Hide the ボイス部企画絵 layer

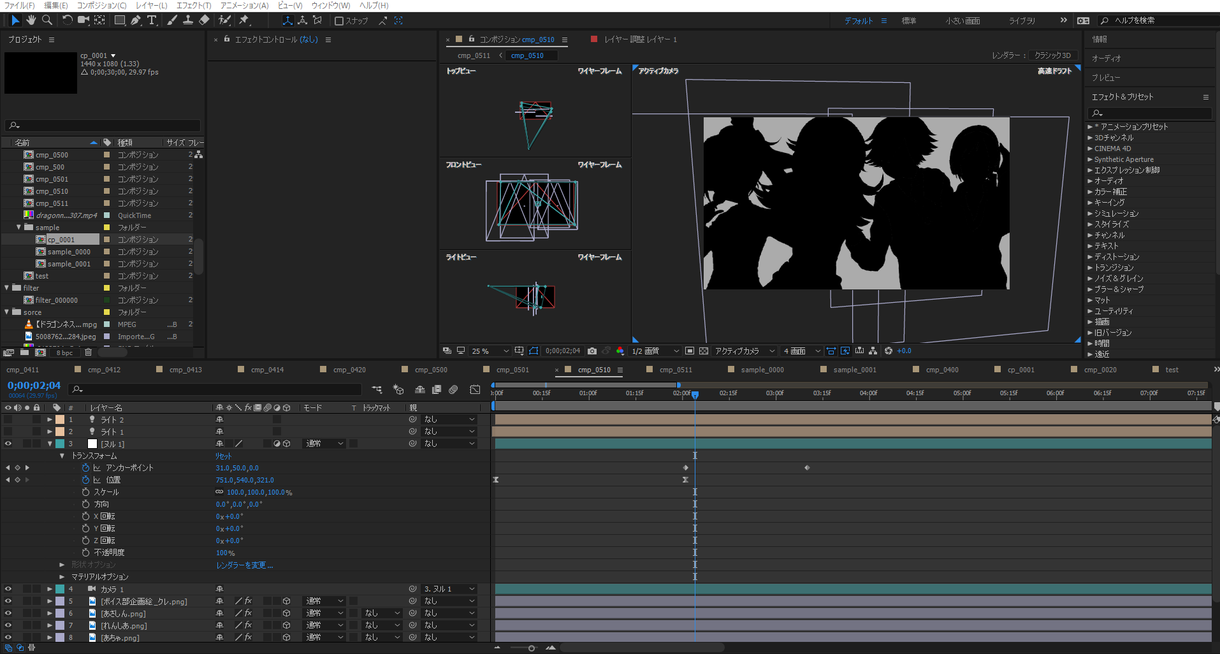point(8,601)
